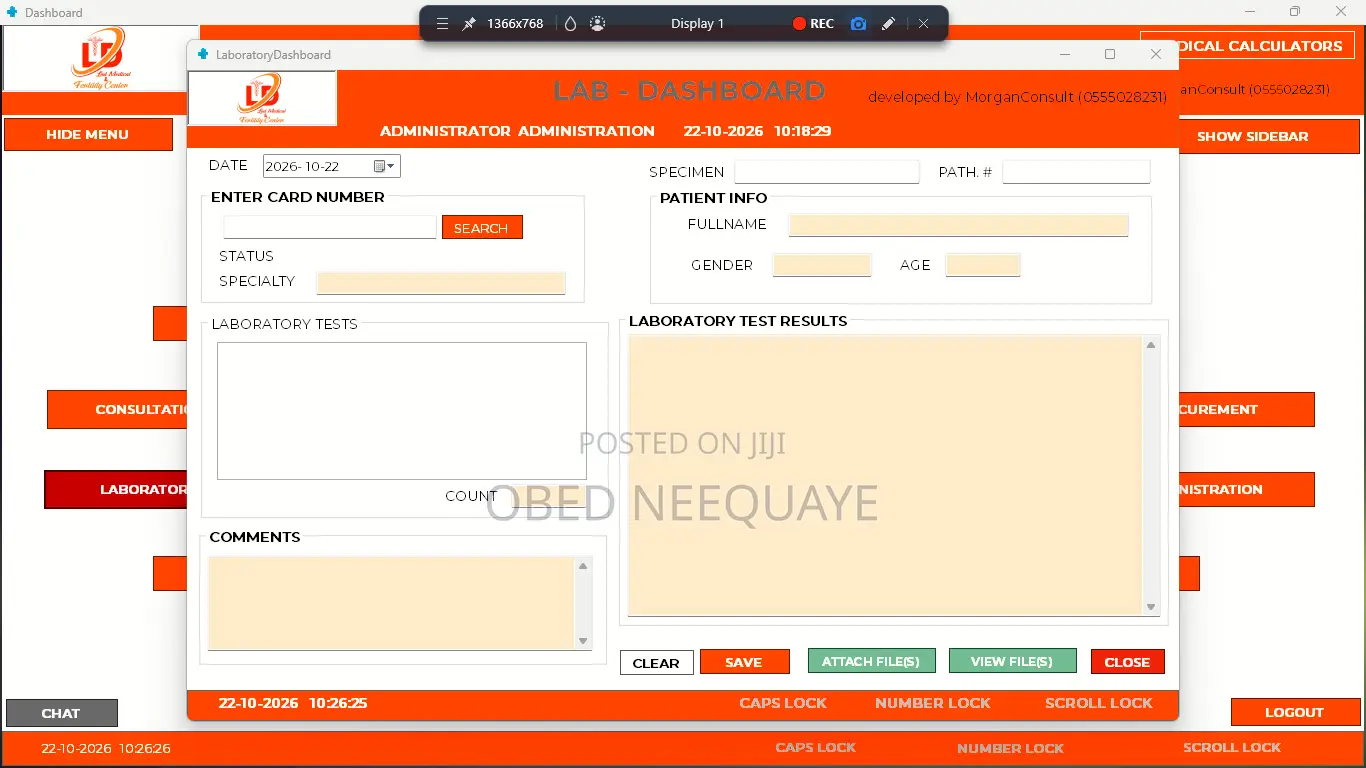Select the LABORATORY menu in Dashboard
This screenshot has height=768, width=1366.
point(116,489)
